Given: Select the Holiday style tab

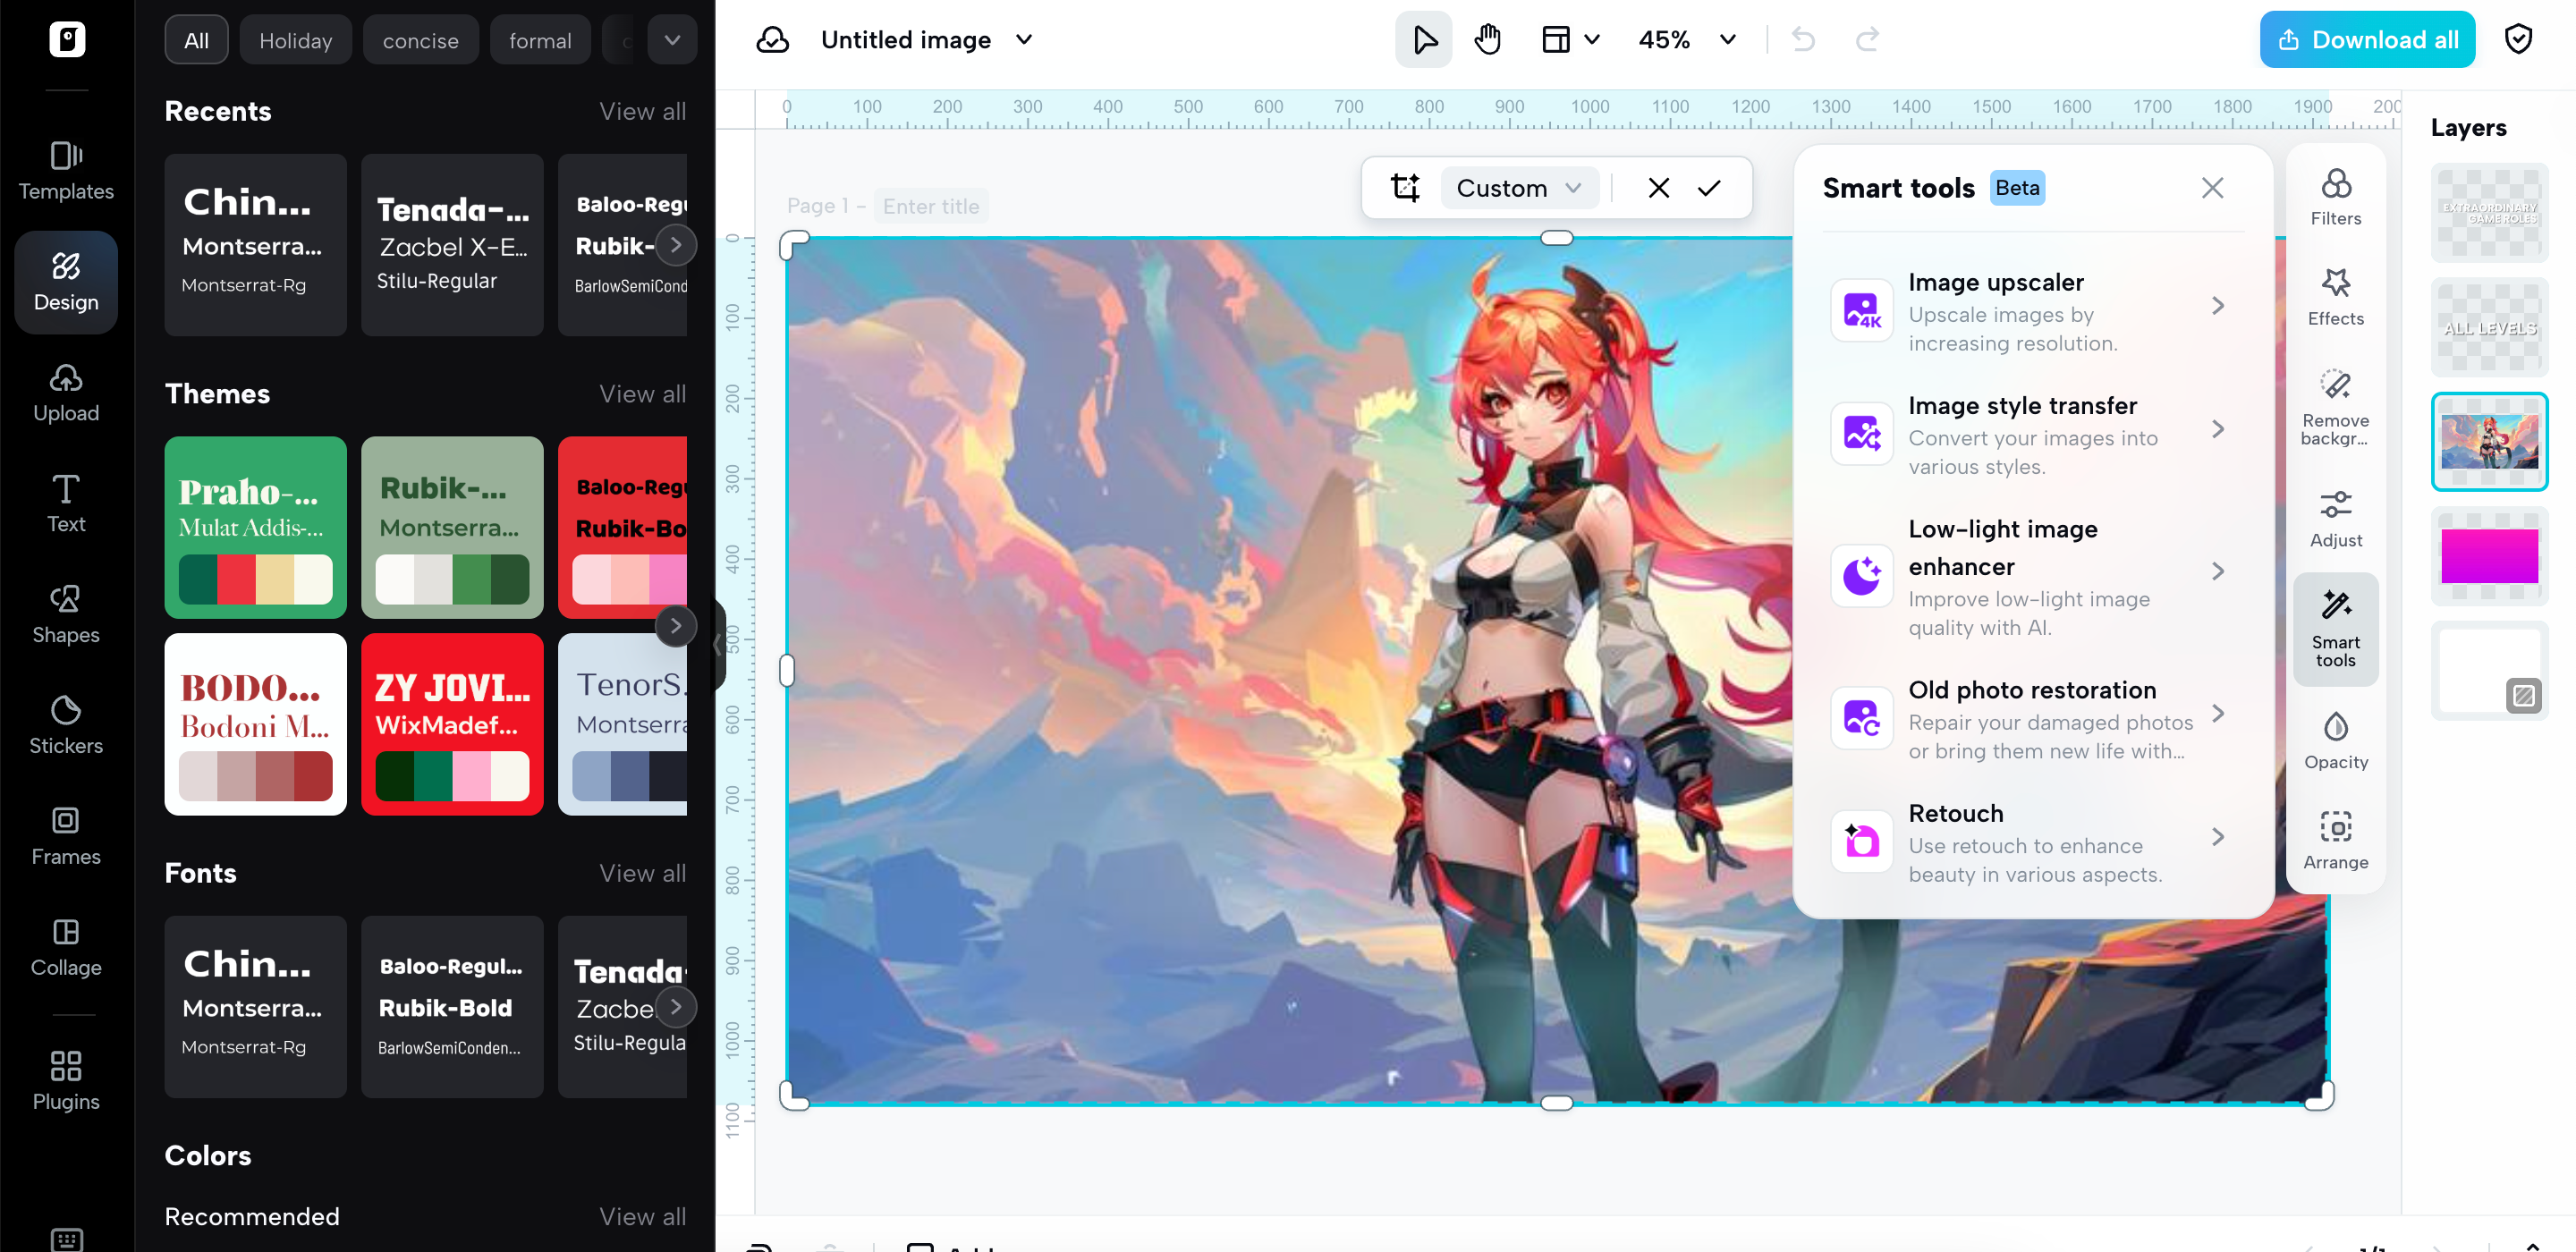Looking at the screenshot, I should 296,40.
